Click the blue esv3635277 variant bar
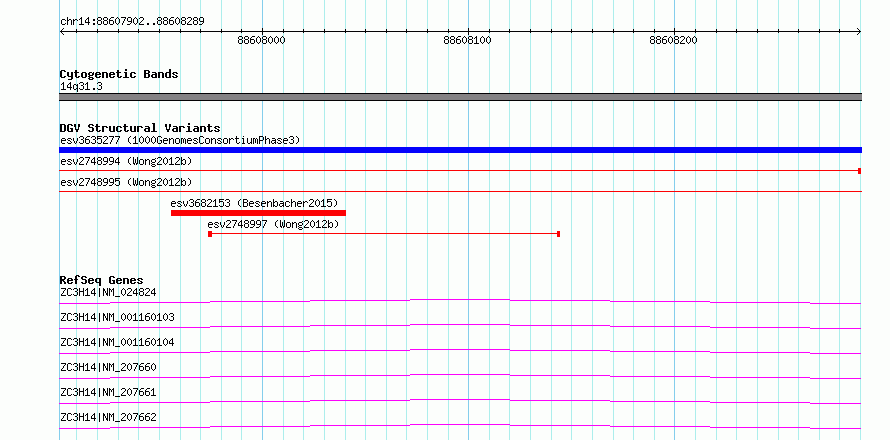This screenshot has width=890, height=440. 460,150
